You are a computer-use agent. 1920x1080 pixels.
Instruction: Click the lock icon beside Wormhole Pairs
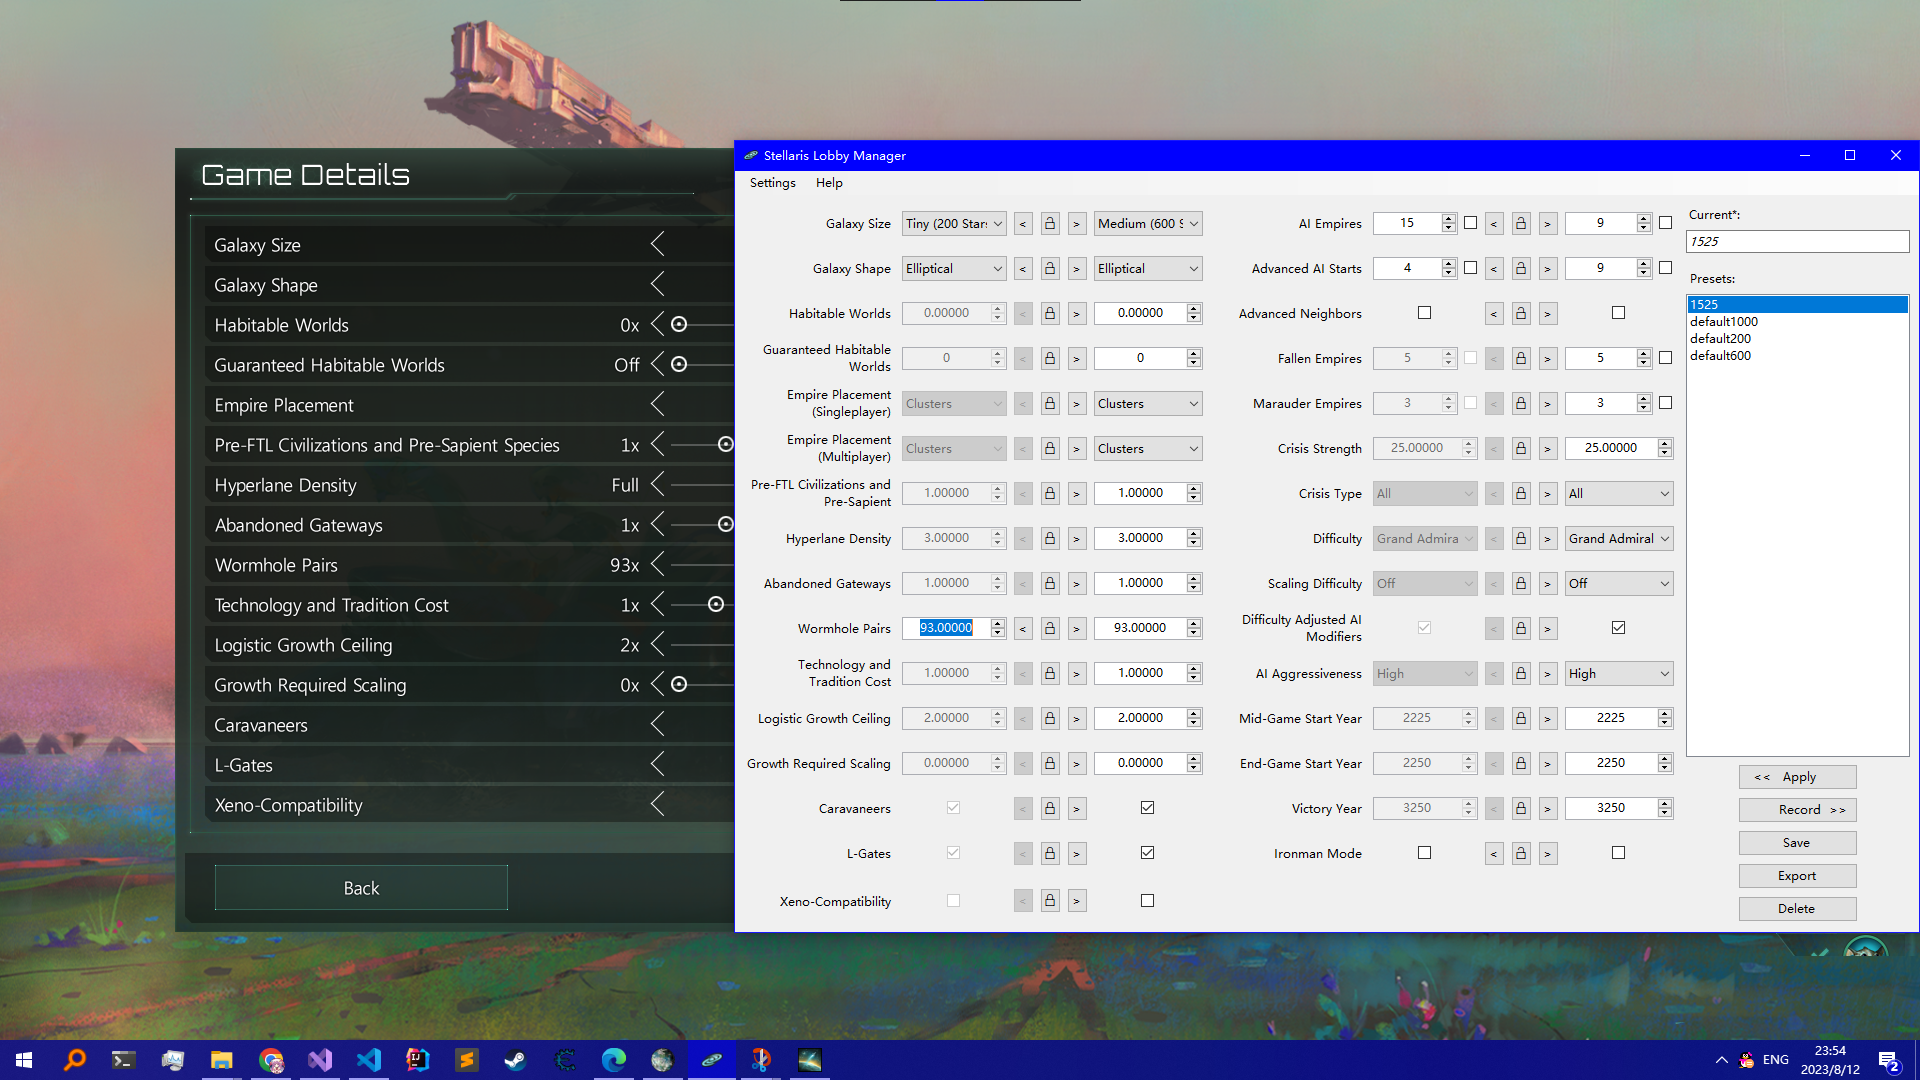(x=1050, y=628)
